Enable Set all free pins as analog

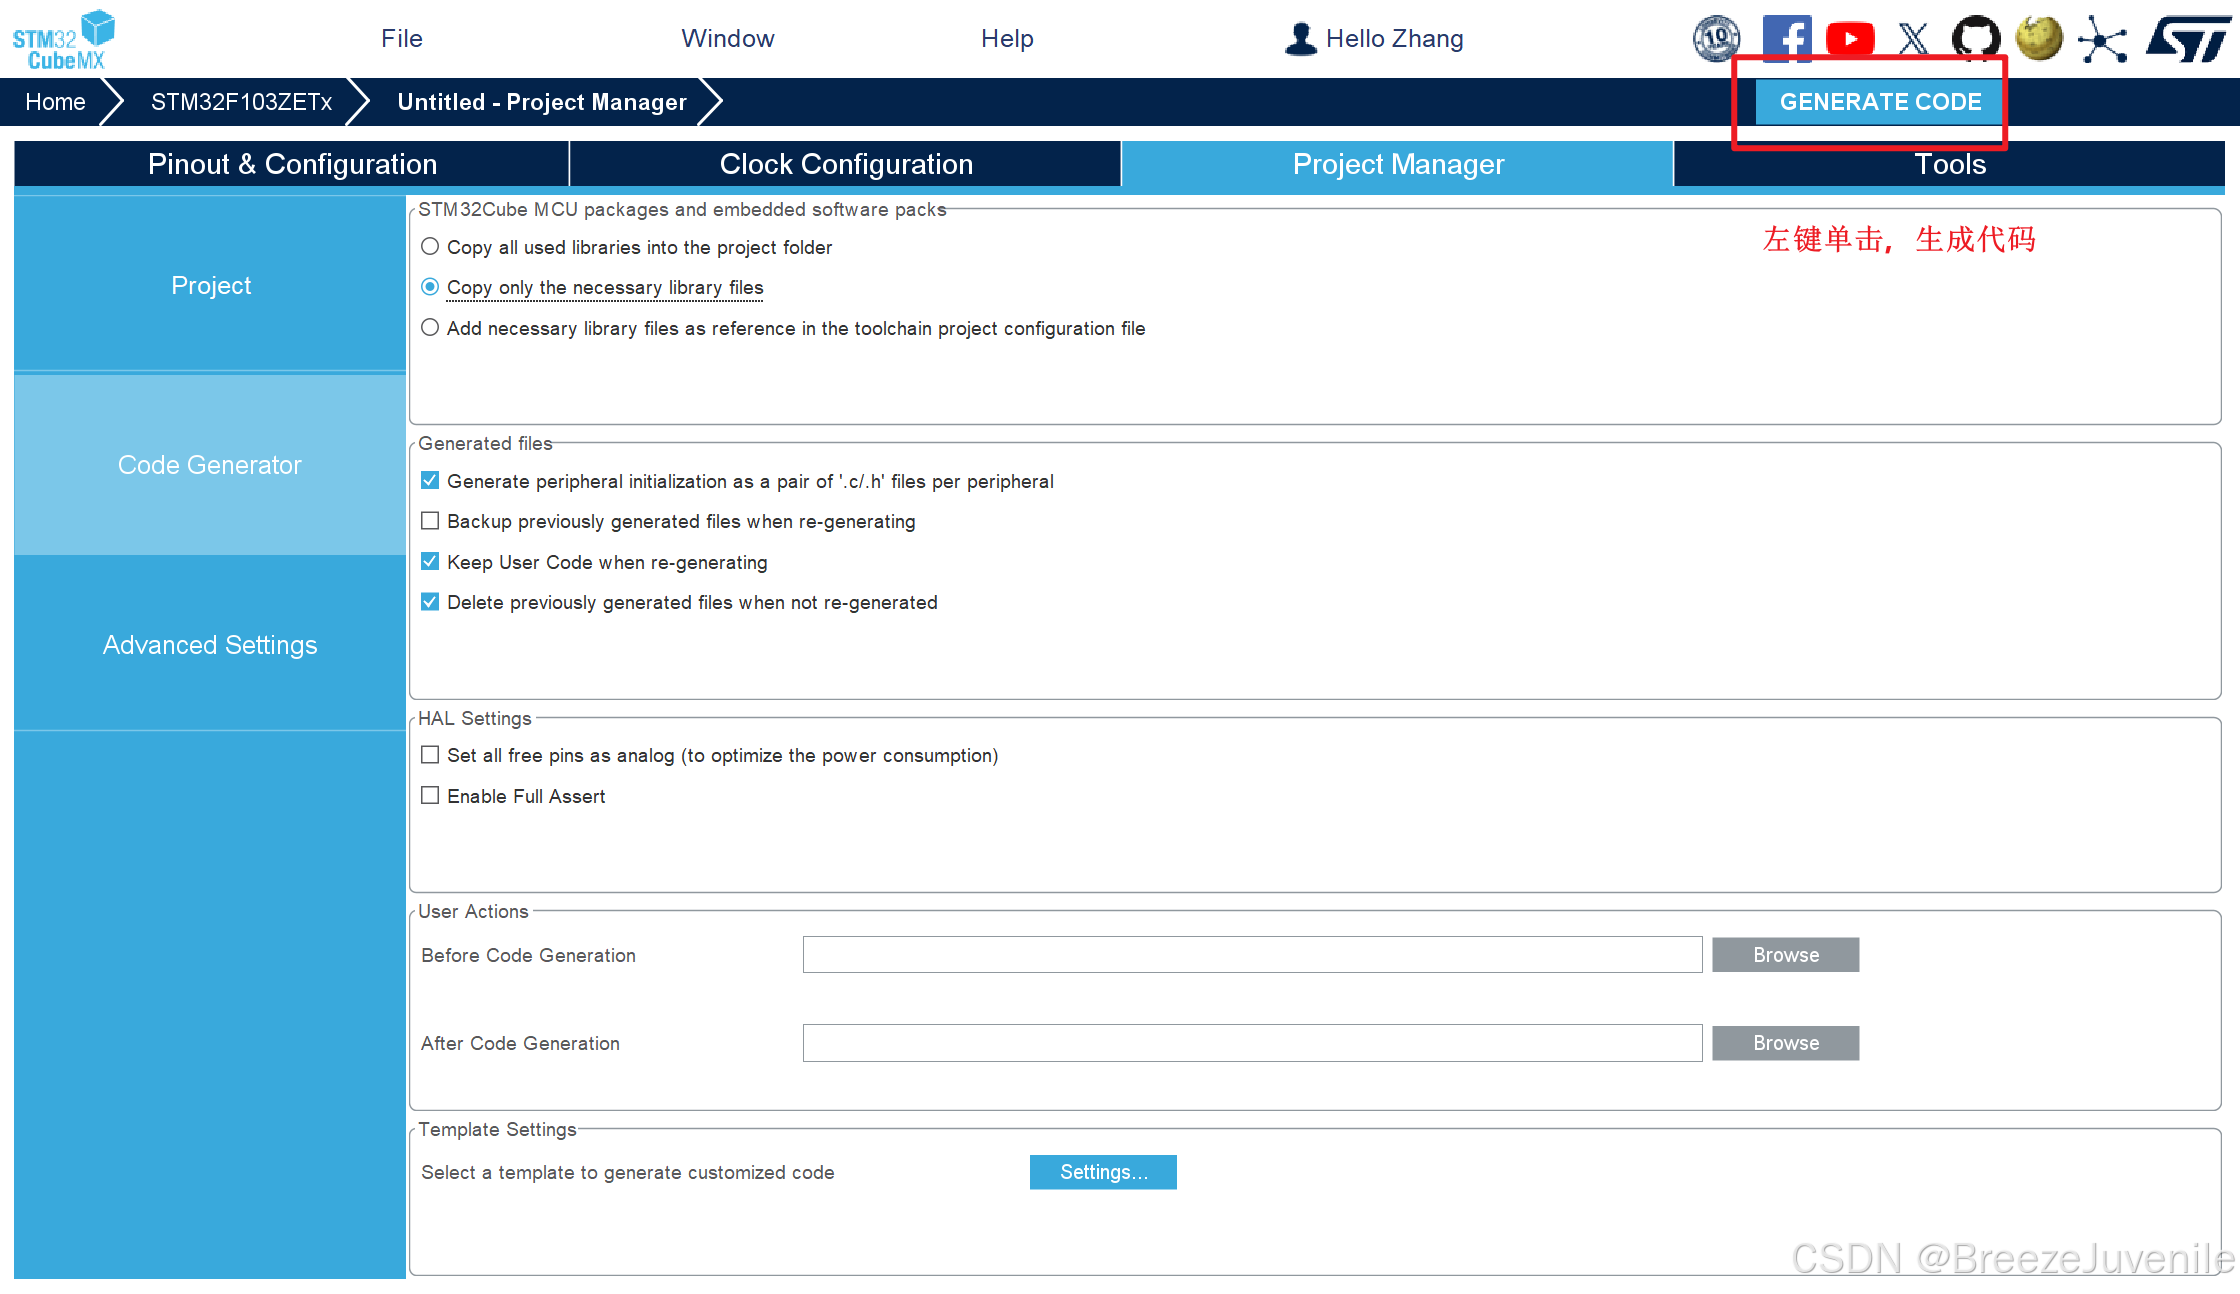[430, 755]
